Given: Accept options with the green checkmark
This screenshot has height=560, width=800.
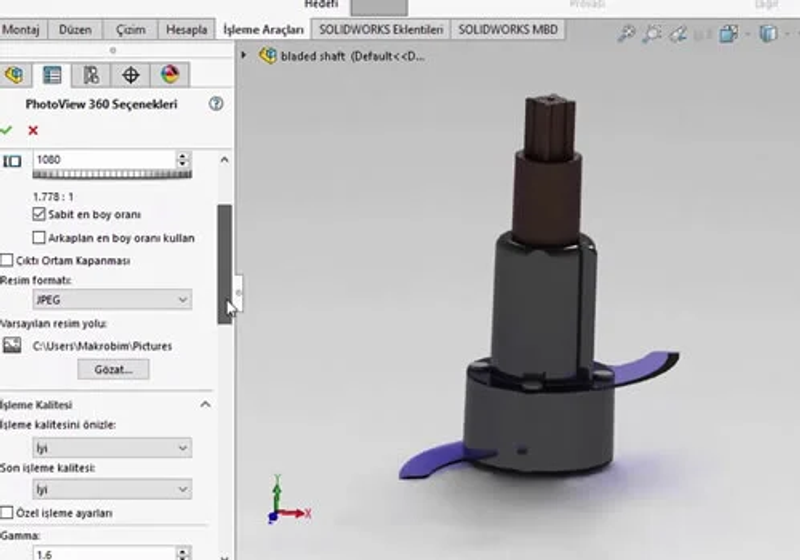Looking at the screenshot, I should tap(6, 131).
